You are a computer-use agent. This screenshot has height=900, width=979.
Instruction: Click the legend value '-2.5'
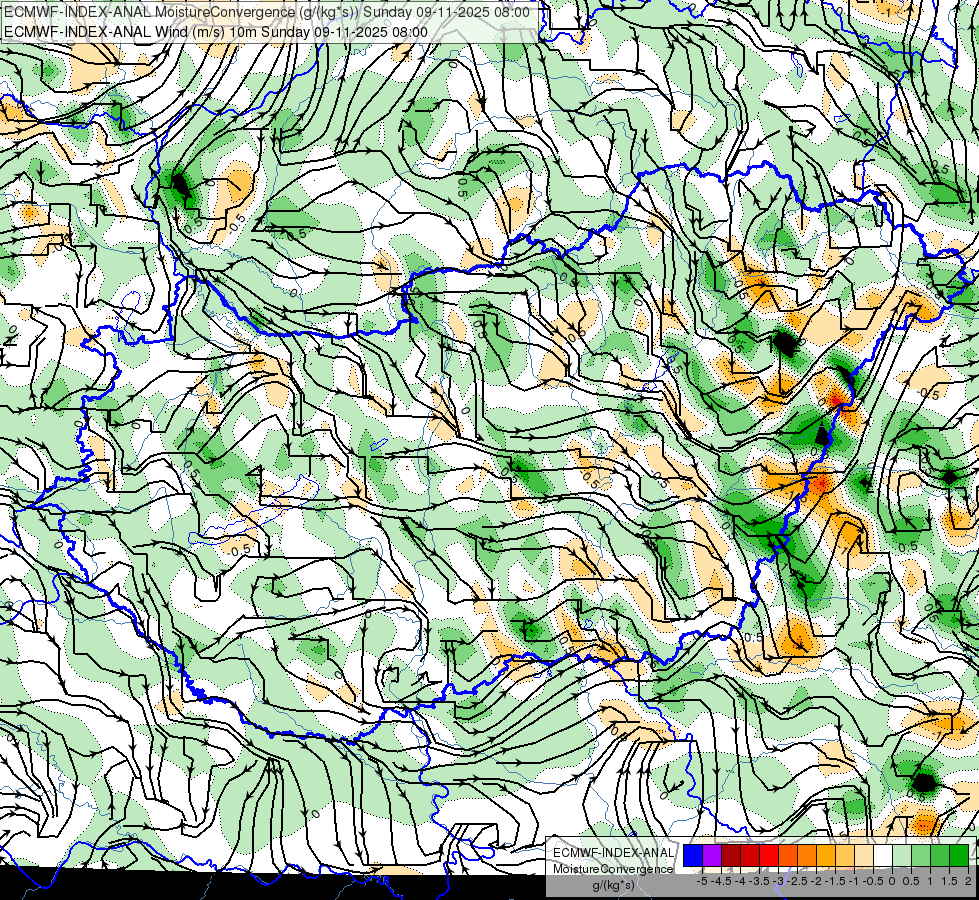pyautogui.click(x=797, y=881)
